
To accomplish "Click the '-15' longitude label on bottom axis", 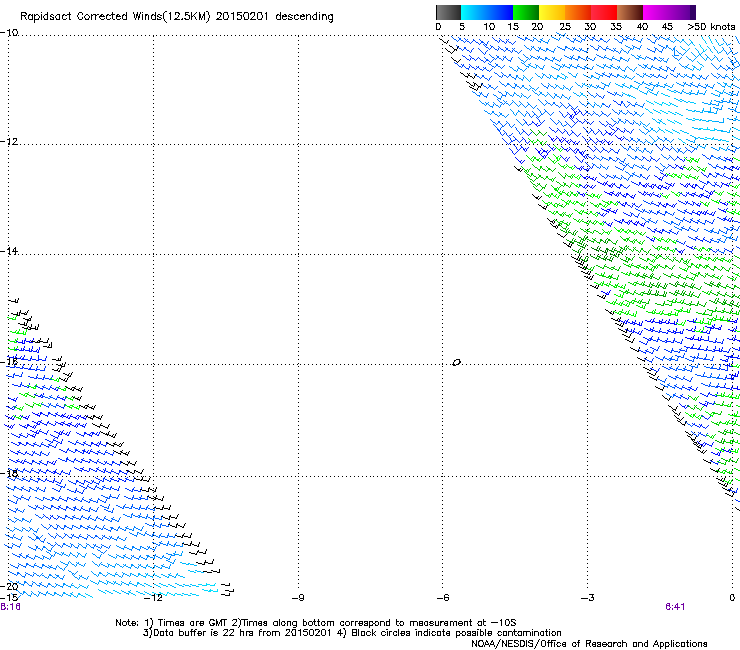I will (9, 597).
